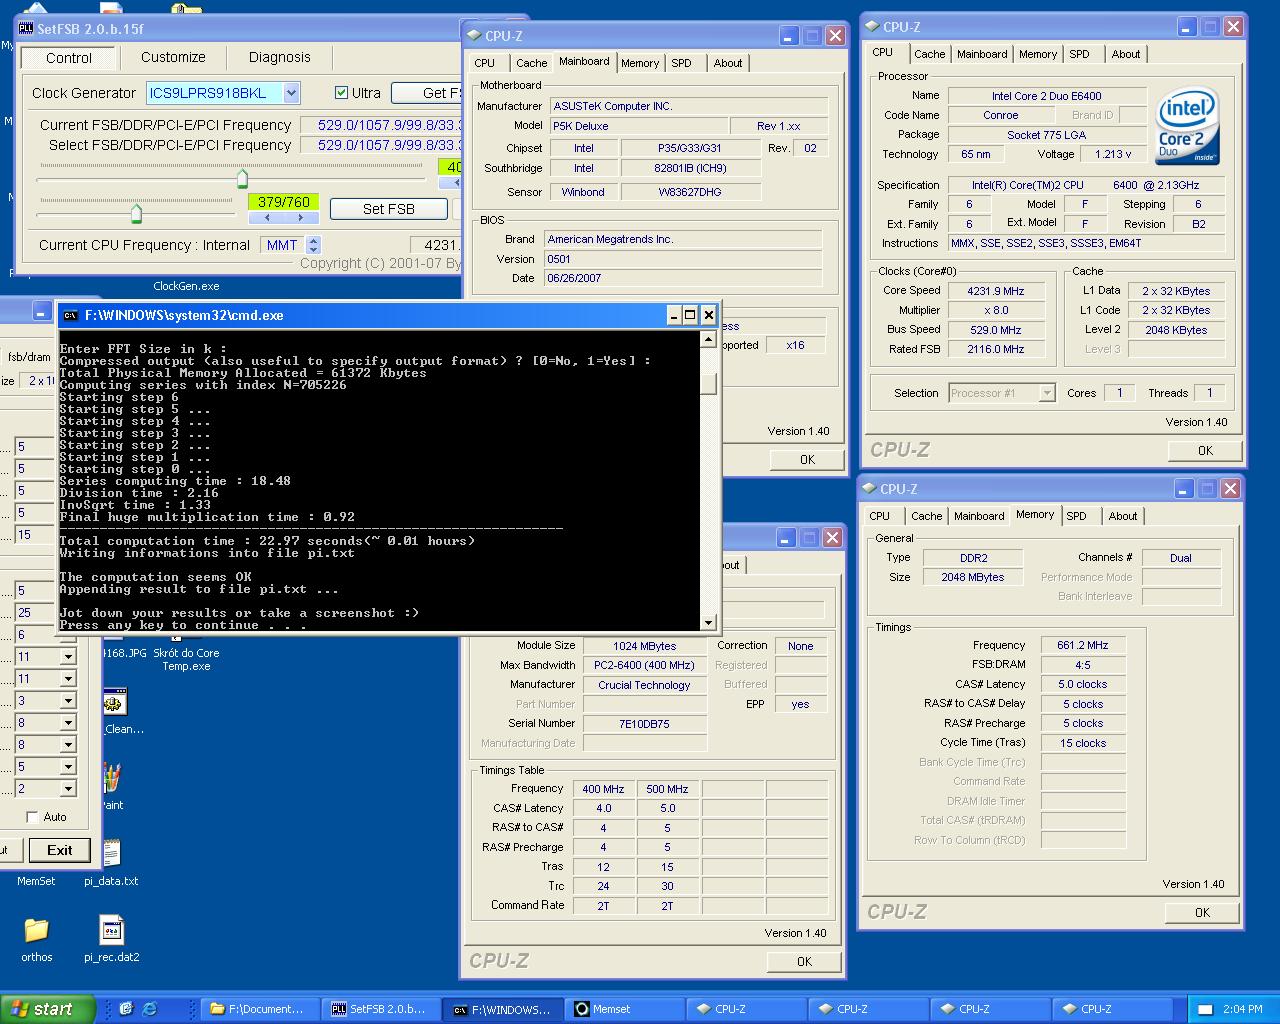This screenshot has height=1024, width=1280.
Task: Click the taskbar clock showing 2:04 PM
Action: 1242,1009
